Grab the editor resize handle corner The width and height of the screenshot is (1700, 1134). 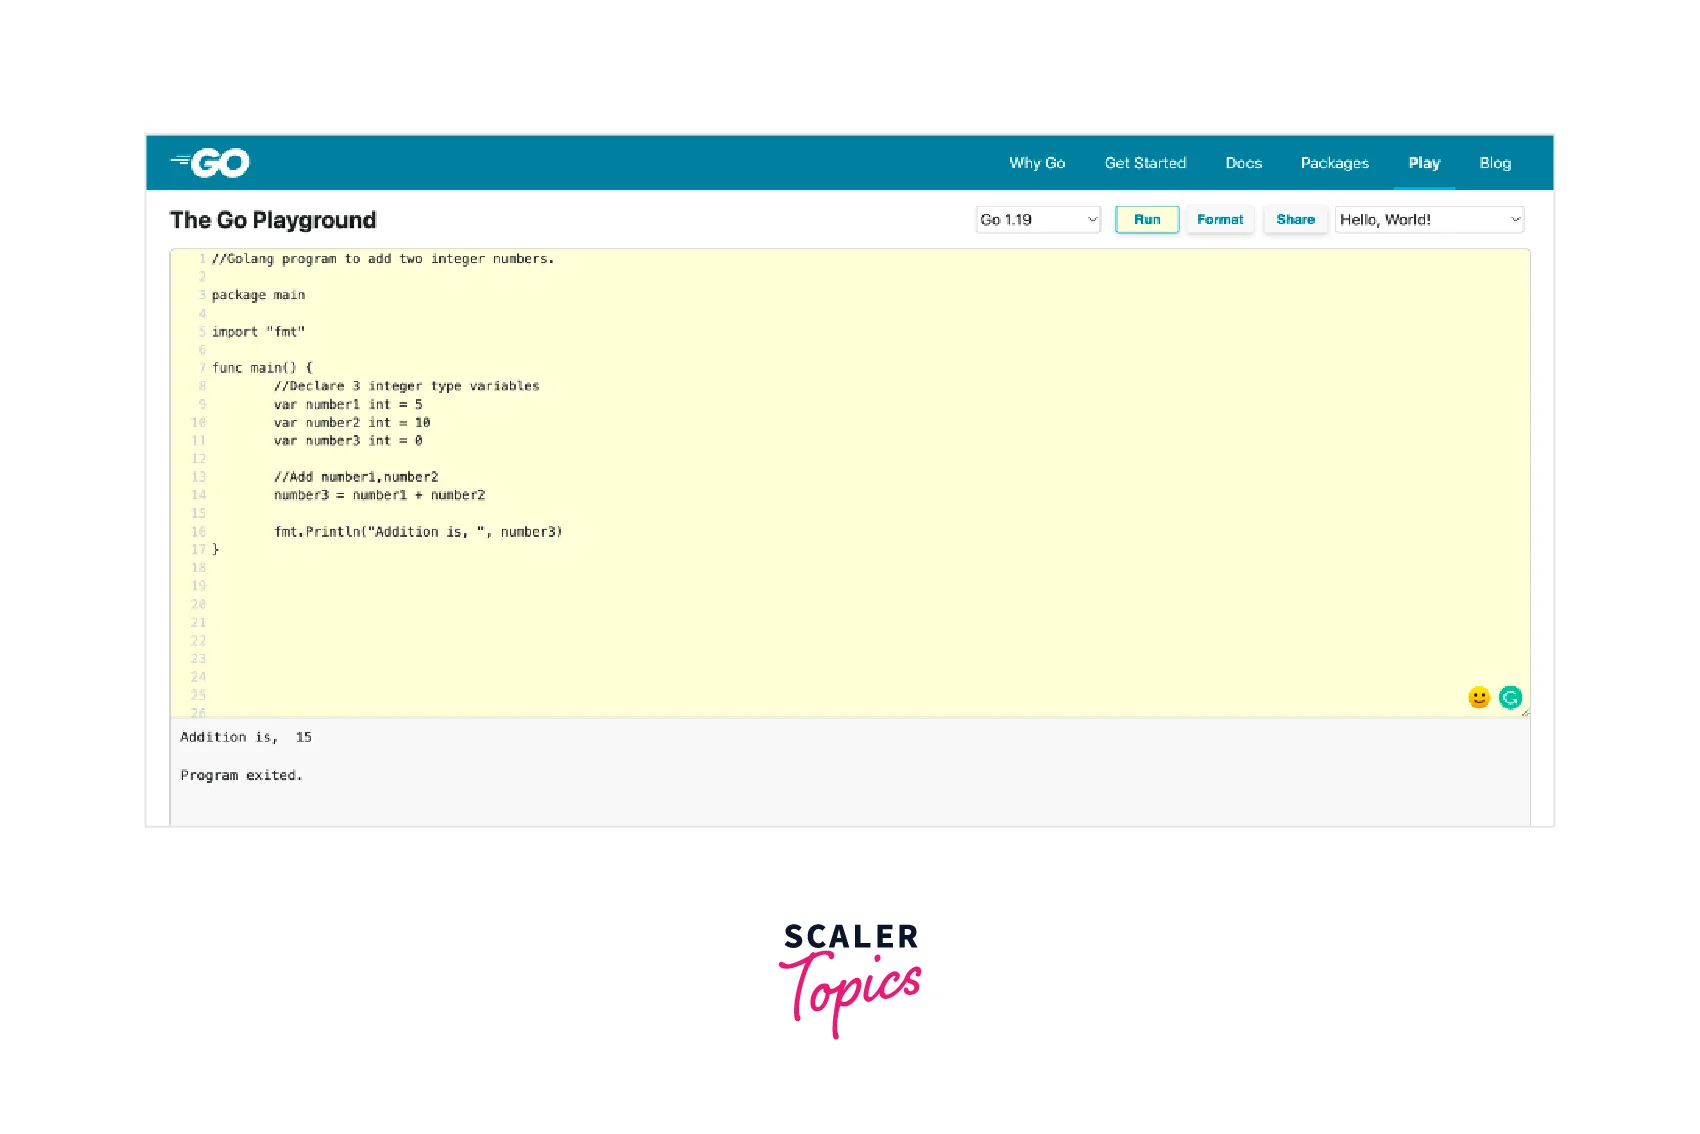coord(1525,712)
